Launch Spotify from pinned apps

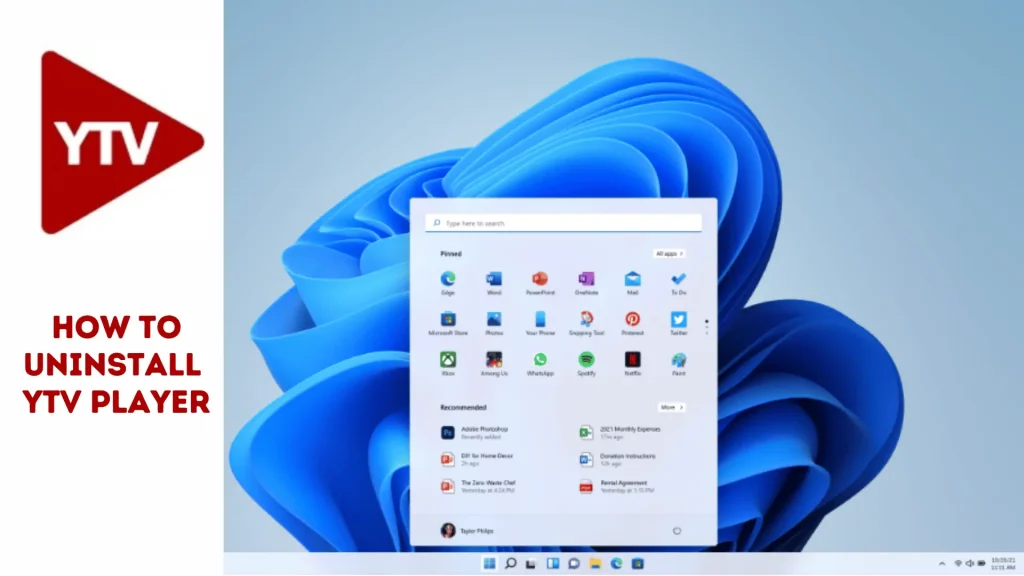[586, 359]
